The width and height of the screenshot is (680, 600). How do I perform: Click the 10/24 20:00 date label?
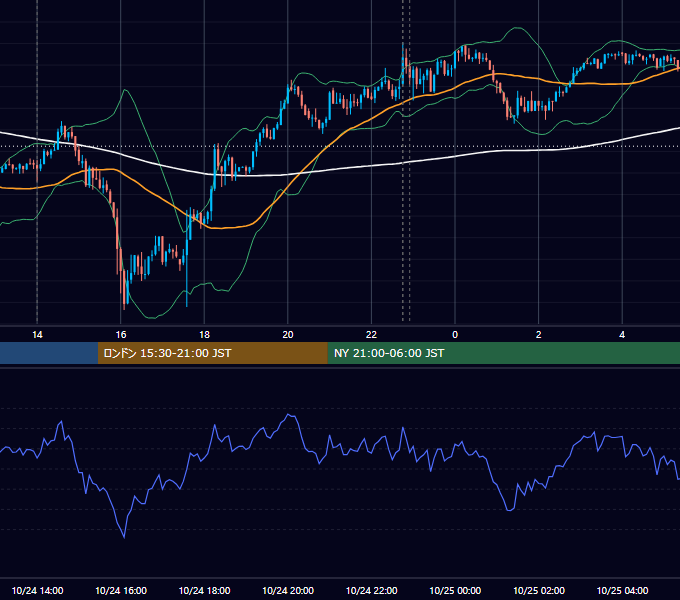pos(288,590)
